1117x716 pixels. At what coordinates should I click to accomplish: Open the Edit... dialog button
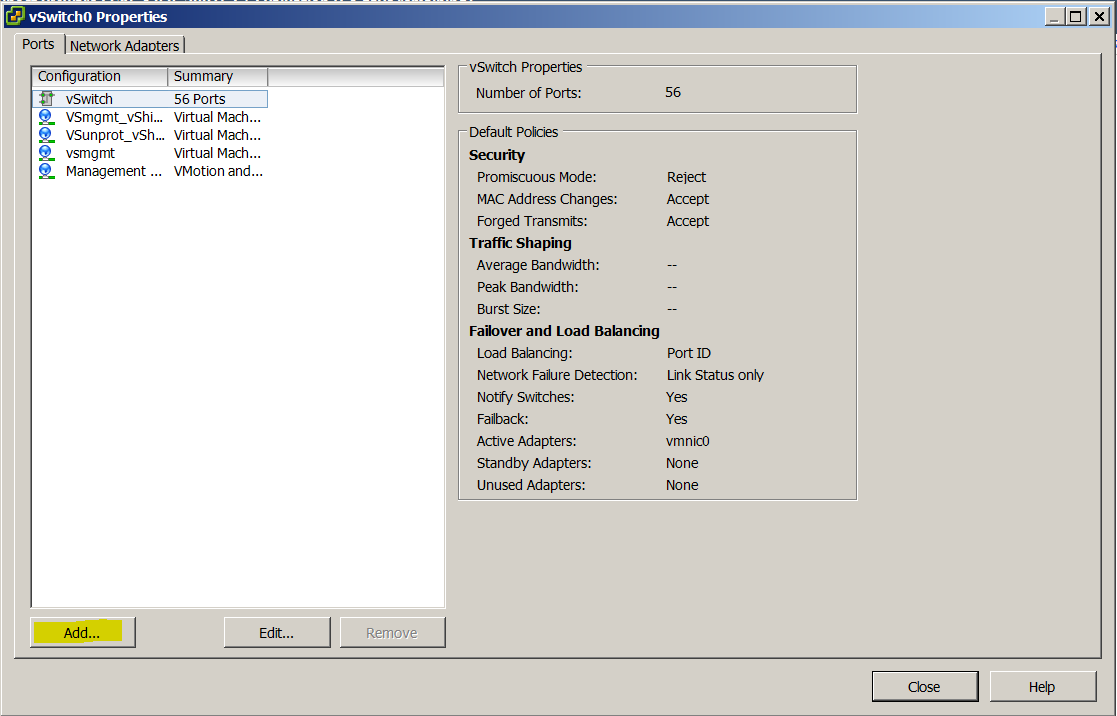[x=277, y=632]
